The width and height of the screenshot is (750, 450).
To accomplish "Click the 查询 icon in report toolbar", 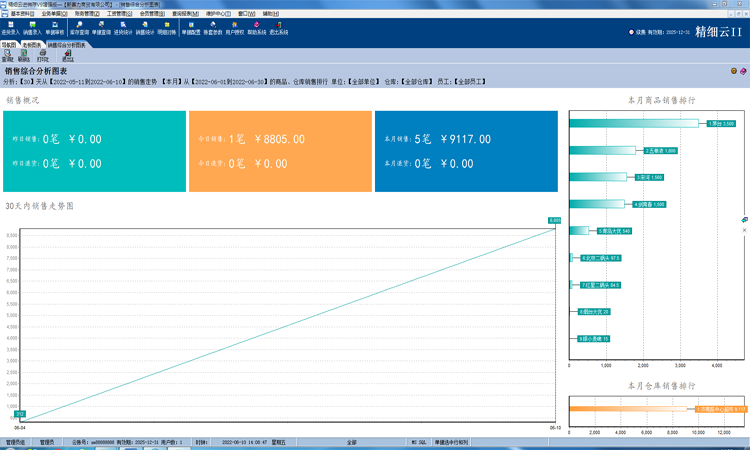I will pos(8,56).
